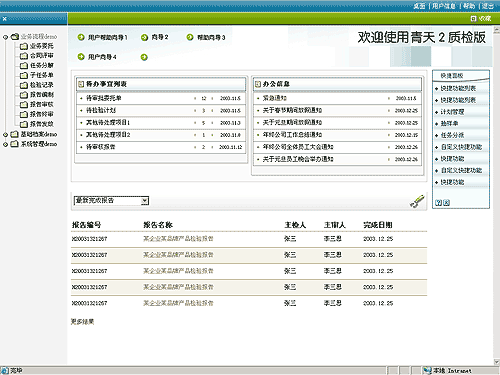Screen dimensions: 500x375
Task: Click the vertical scrollbar's up arrow
Action: 497,29
